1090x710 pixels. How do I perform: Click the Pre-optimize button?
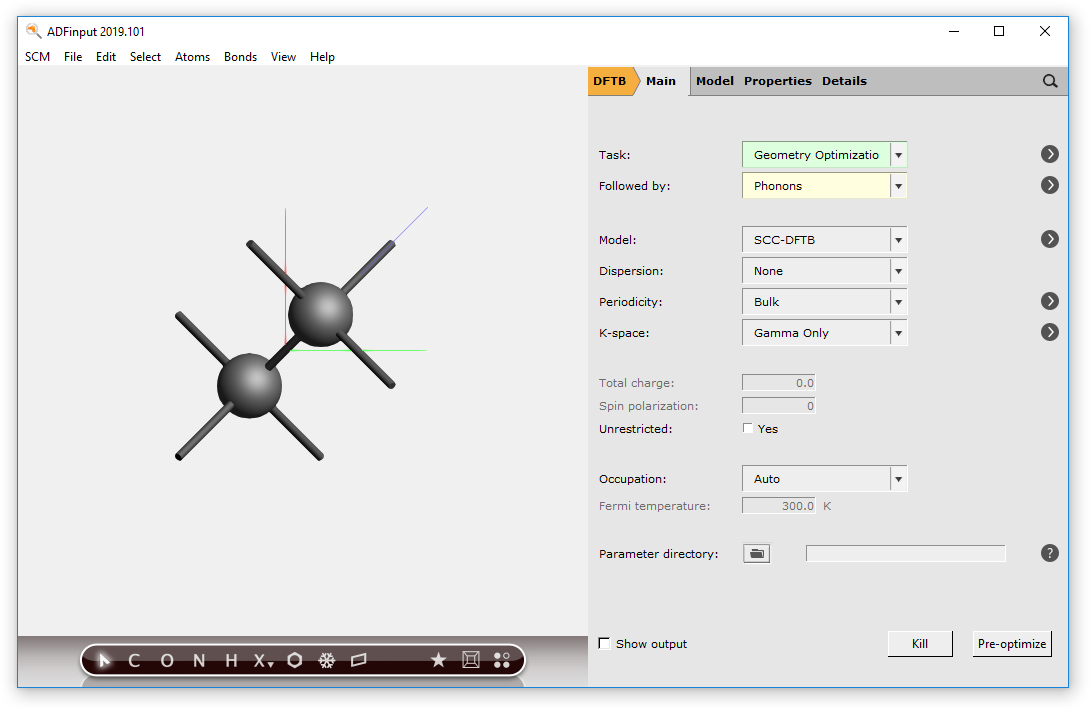point(1012,644)
